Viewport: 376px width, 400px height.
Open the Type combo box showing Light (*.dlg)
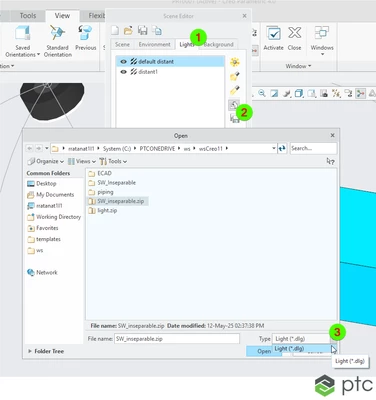[304, 339]
